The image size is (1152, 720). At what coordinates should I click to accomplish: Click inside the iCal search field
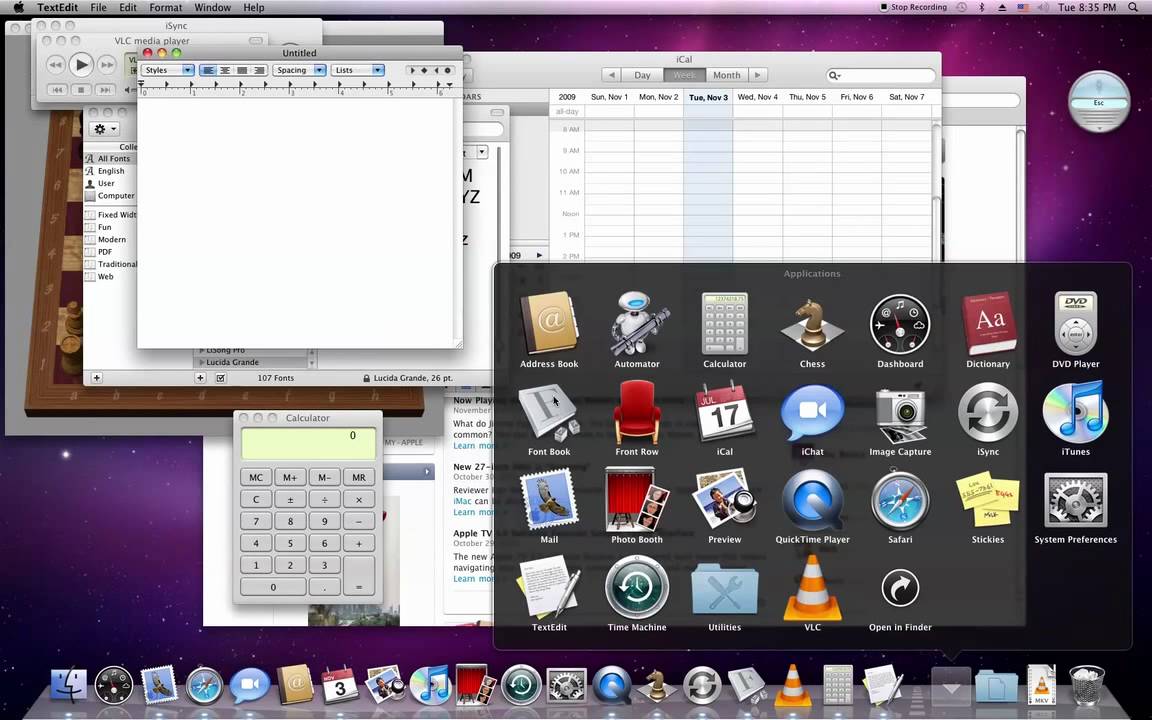pyautogui.click(x=881, y=75)
